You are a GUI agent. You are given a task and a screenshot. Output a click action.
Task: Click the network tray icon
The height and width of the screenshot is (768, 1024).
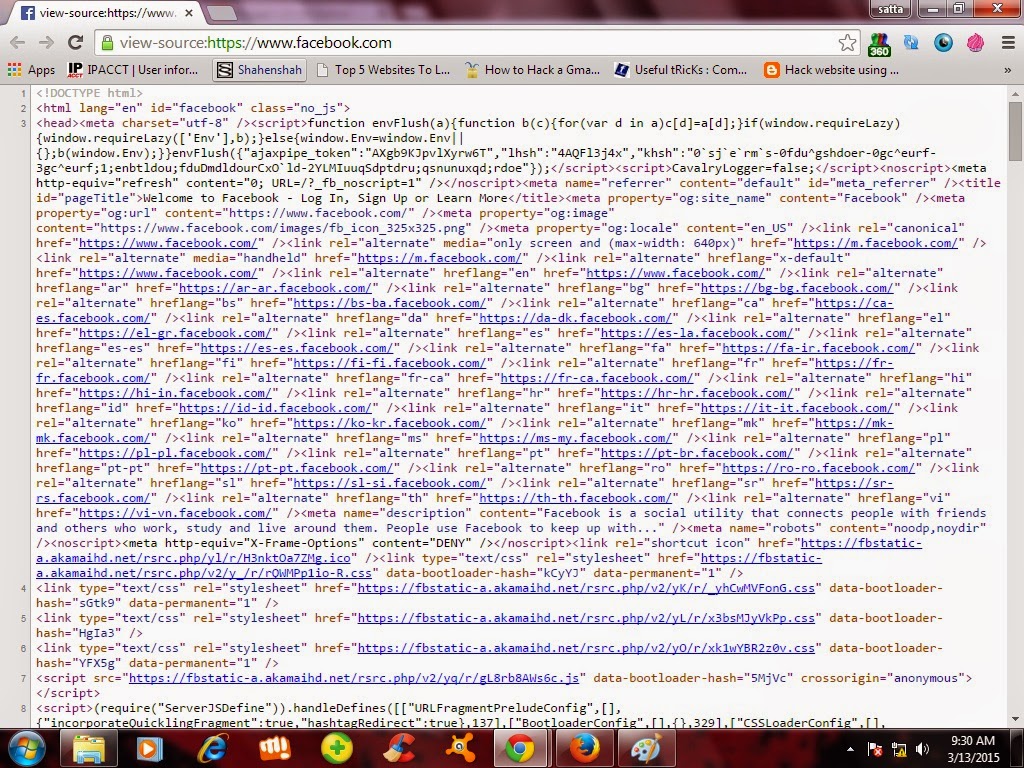[x=899, y=749]
